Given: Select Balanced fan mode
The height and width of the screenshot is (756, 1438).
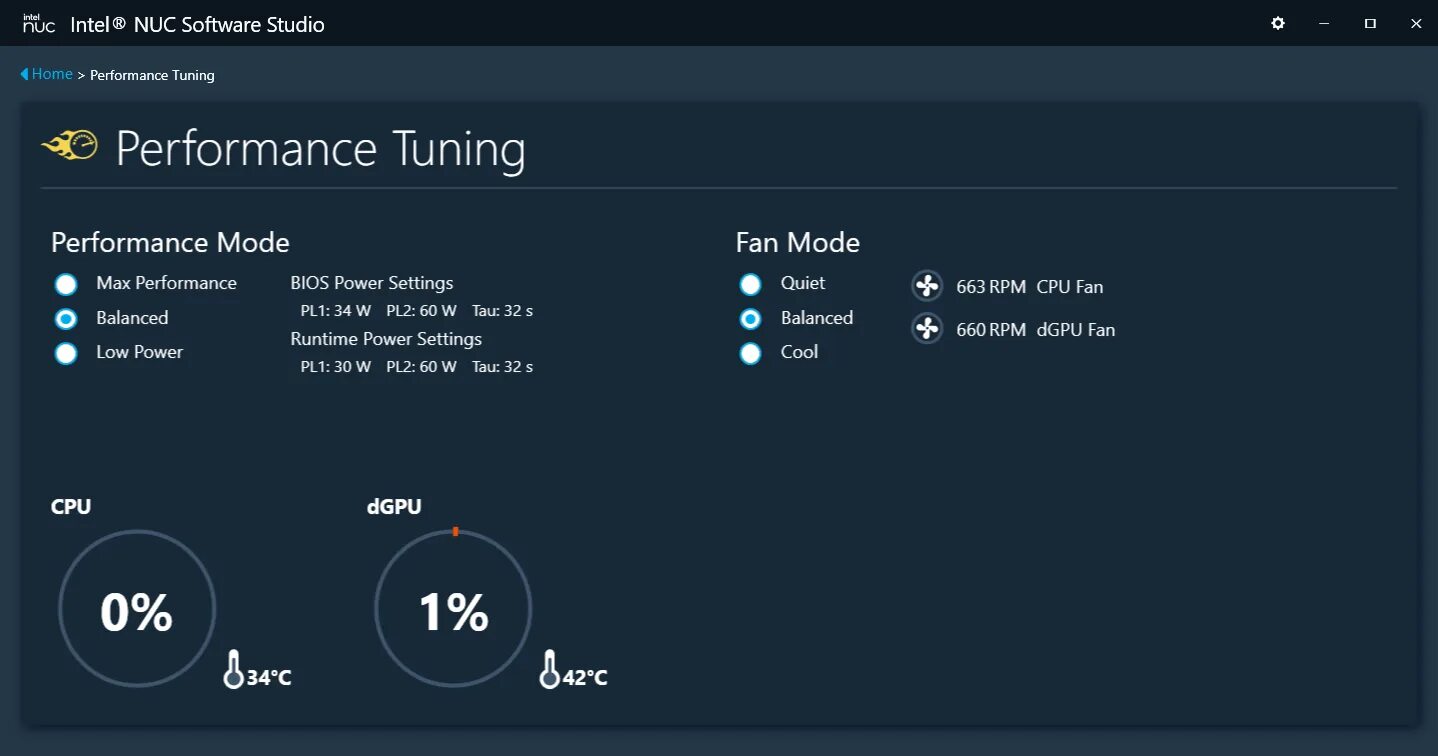Looking at the screenshot, I should click(750, 318).
